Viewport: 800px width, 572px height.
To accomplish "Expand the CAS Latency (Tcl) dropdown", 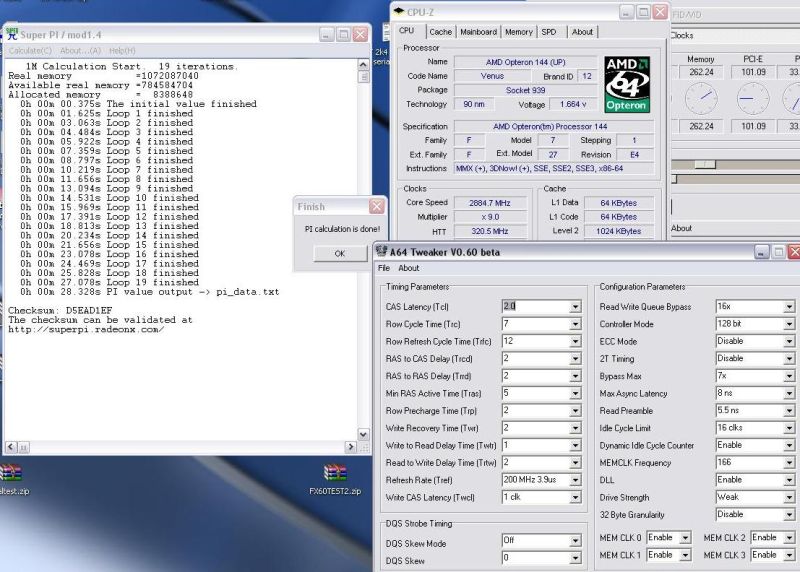I will pos(575,307).
